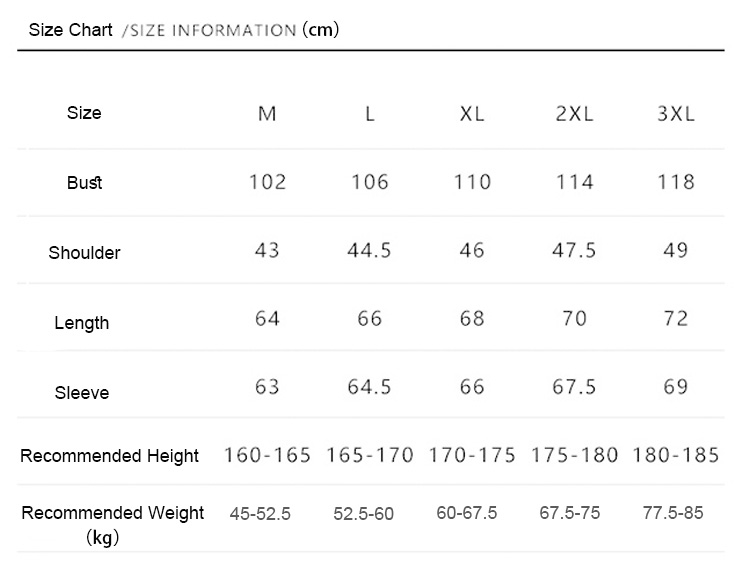Click the Bust row label
This screenshot has width=750, height=571.
tap(85, 183)
